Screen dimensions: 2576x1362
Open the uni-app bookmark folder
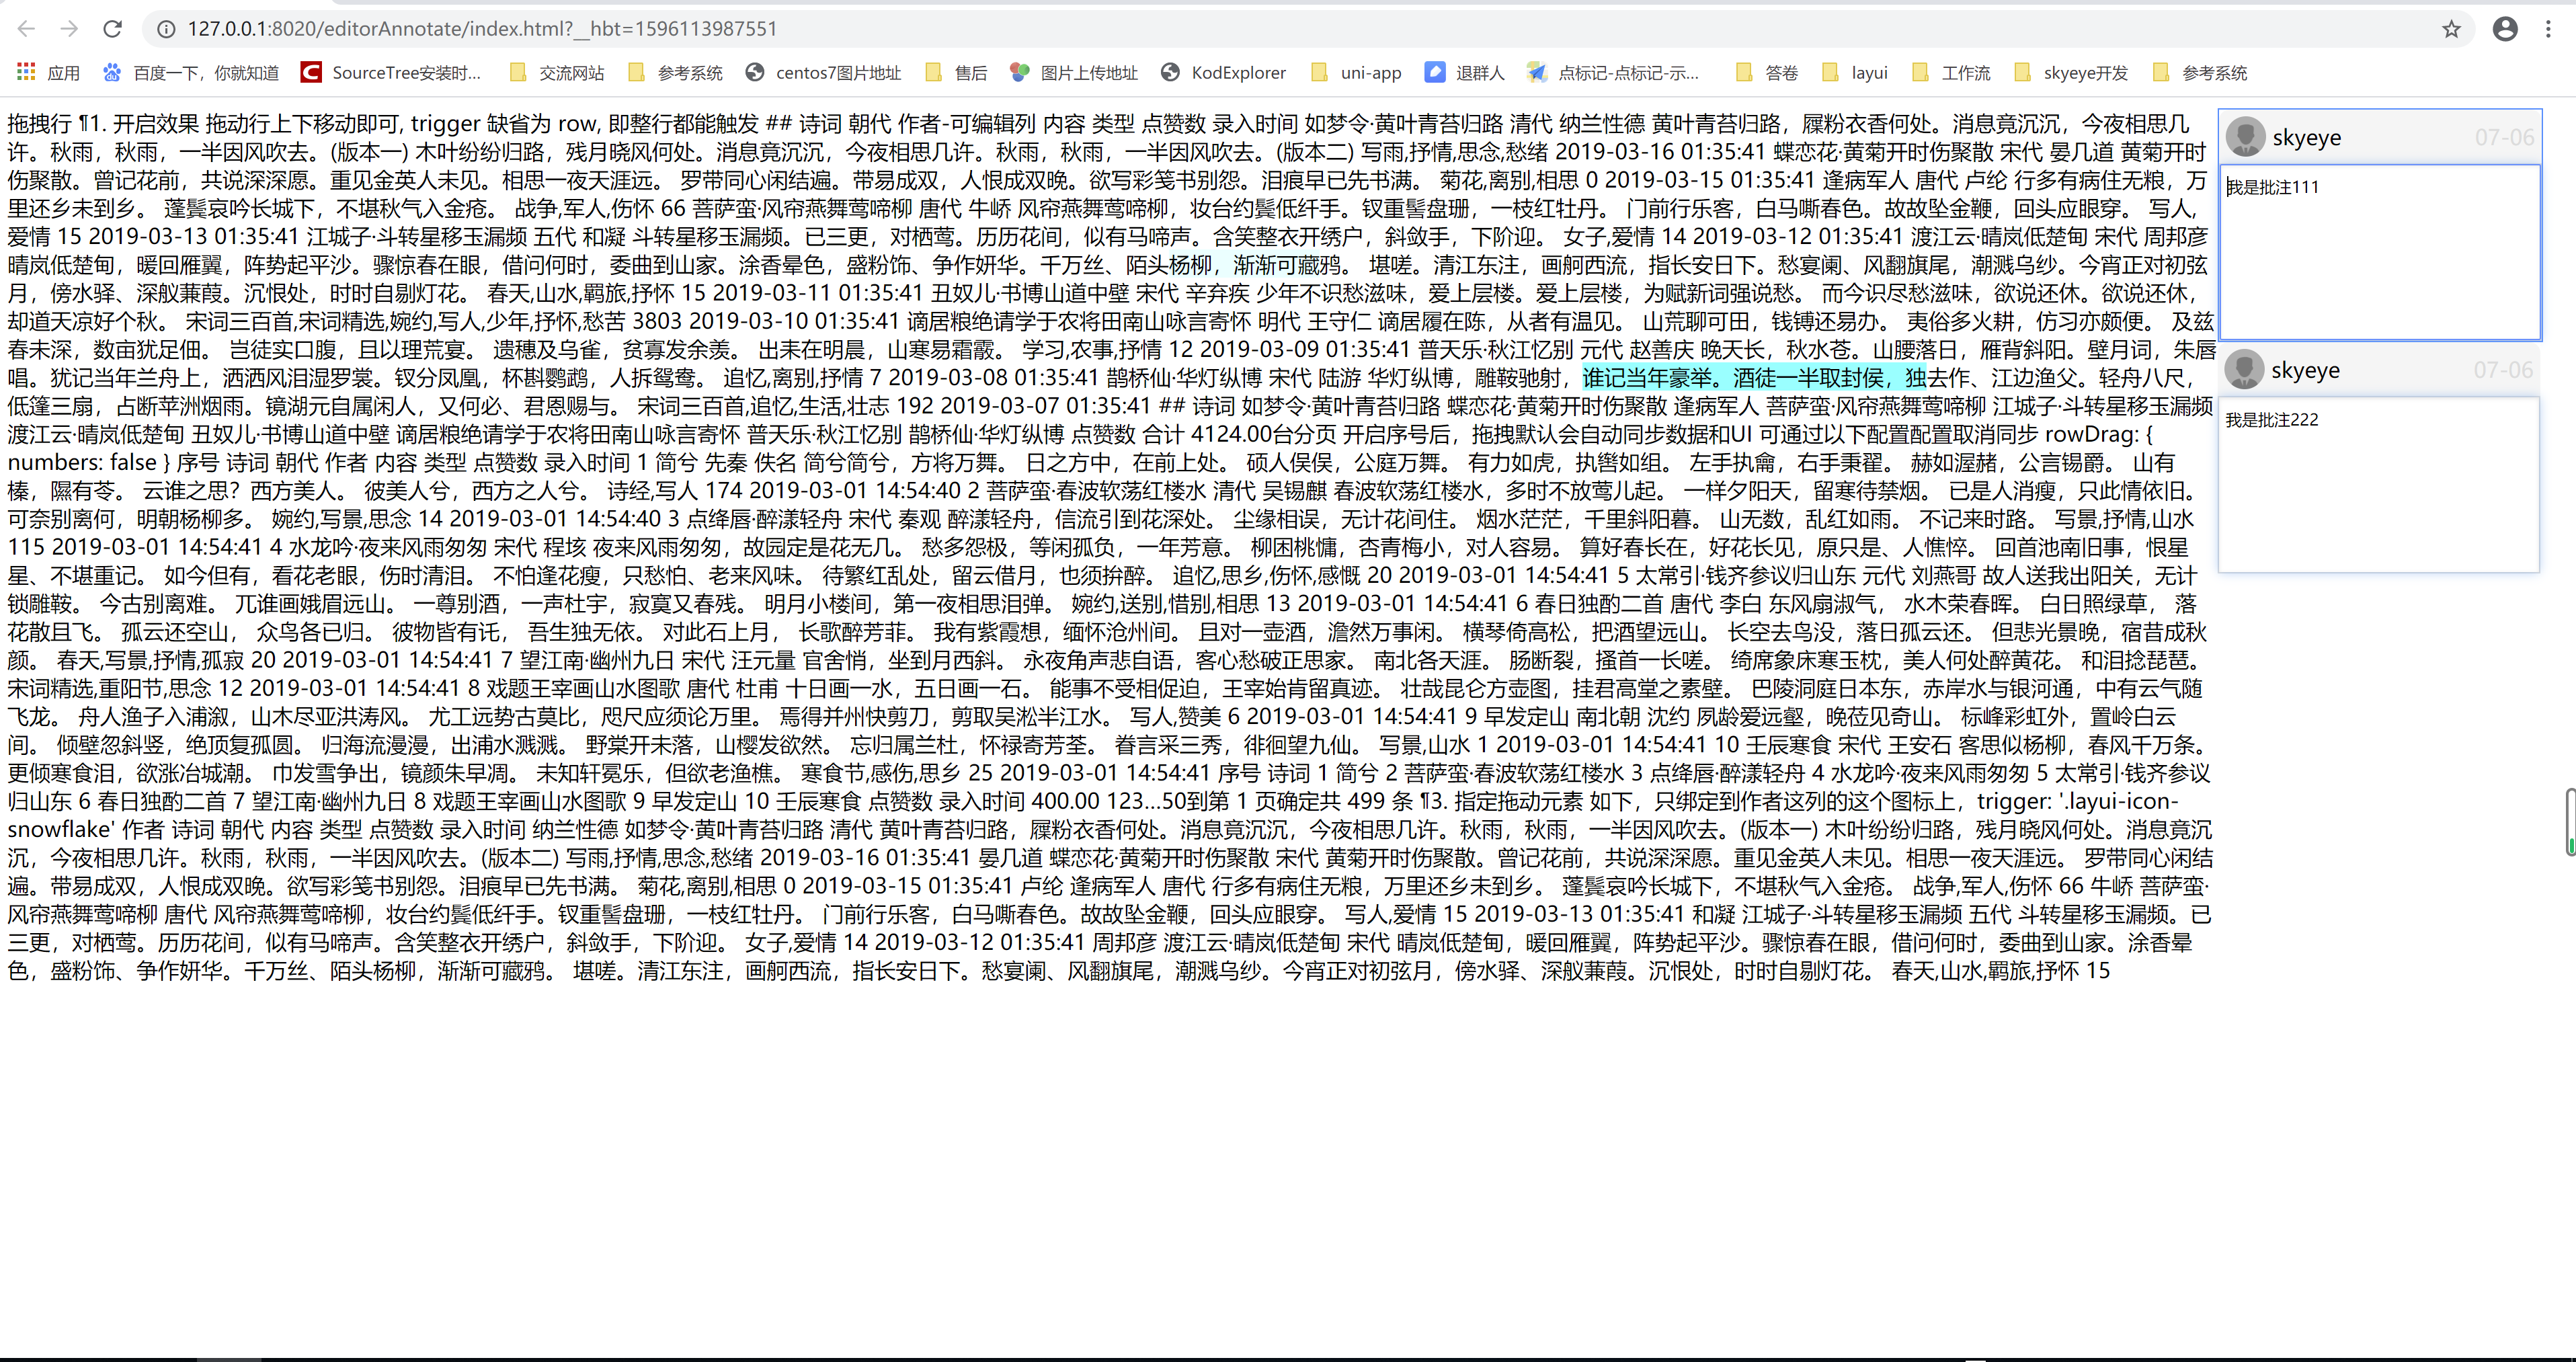(x=1356, y=73)
